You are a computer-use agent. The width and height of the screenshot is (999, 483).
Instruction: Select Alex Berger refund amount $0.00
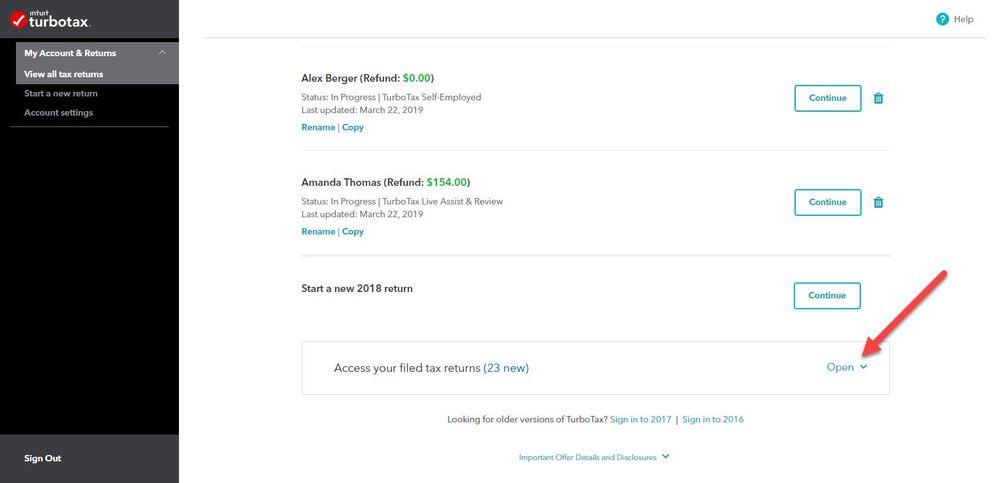click(x=417, y=78)
